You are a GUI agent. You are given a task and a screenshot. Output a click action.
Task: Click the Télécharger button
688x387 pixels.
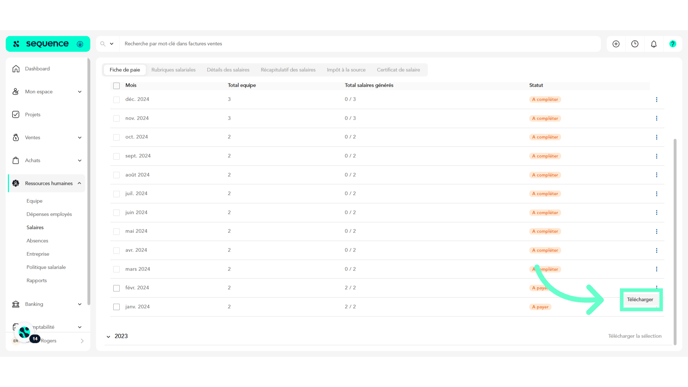pyautogui.click(x=640, y=300)
